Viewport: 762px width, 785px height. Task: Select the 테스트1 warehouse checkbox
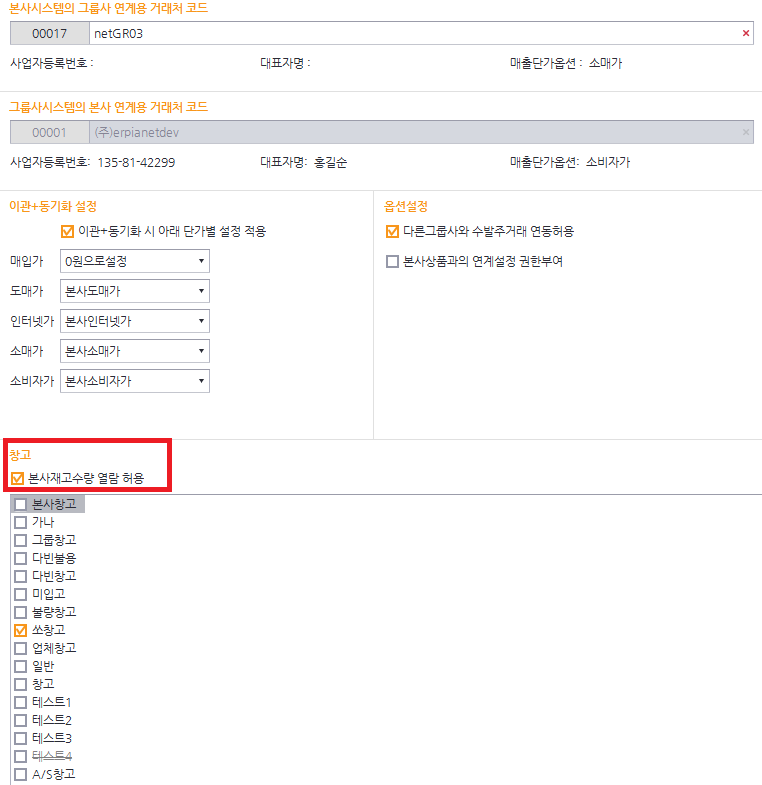pyautogui.click(x=20, y=702)
